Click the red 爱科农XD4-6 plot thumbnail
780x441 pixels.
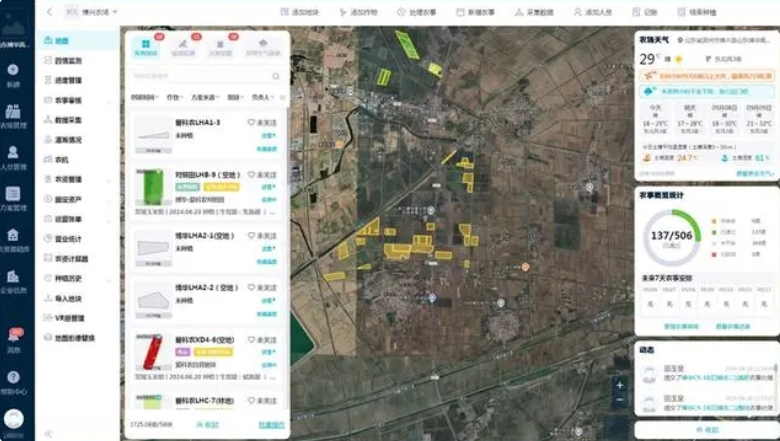coord(153,352)
